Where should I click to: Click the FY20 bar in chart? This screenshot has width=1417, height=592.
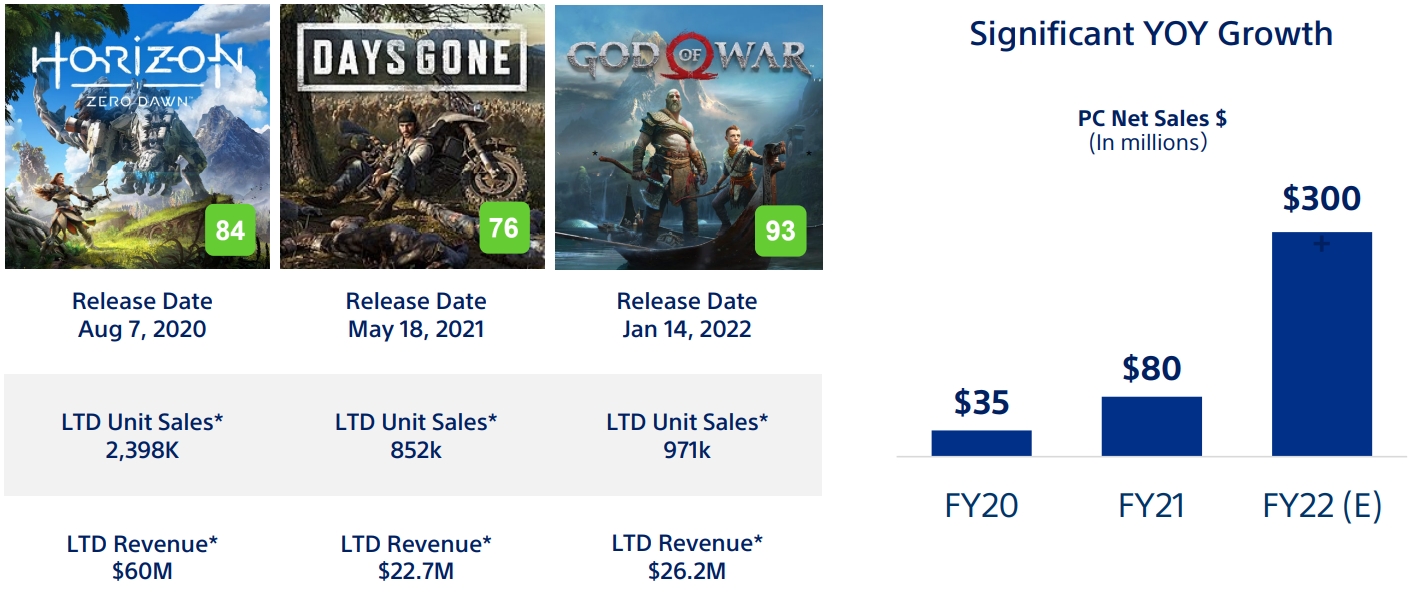click(981, 443)
